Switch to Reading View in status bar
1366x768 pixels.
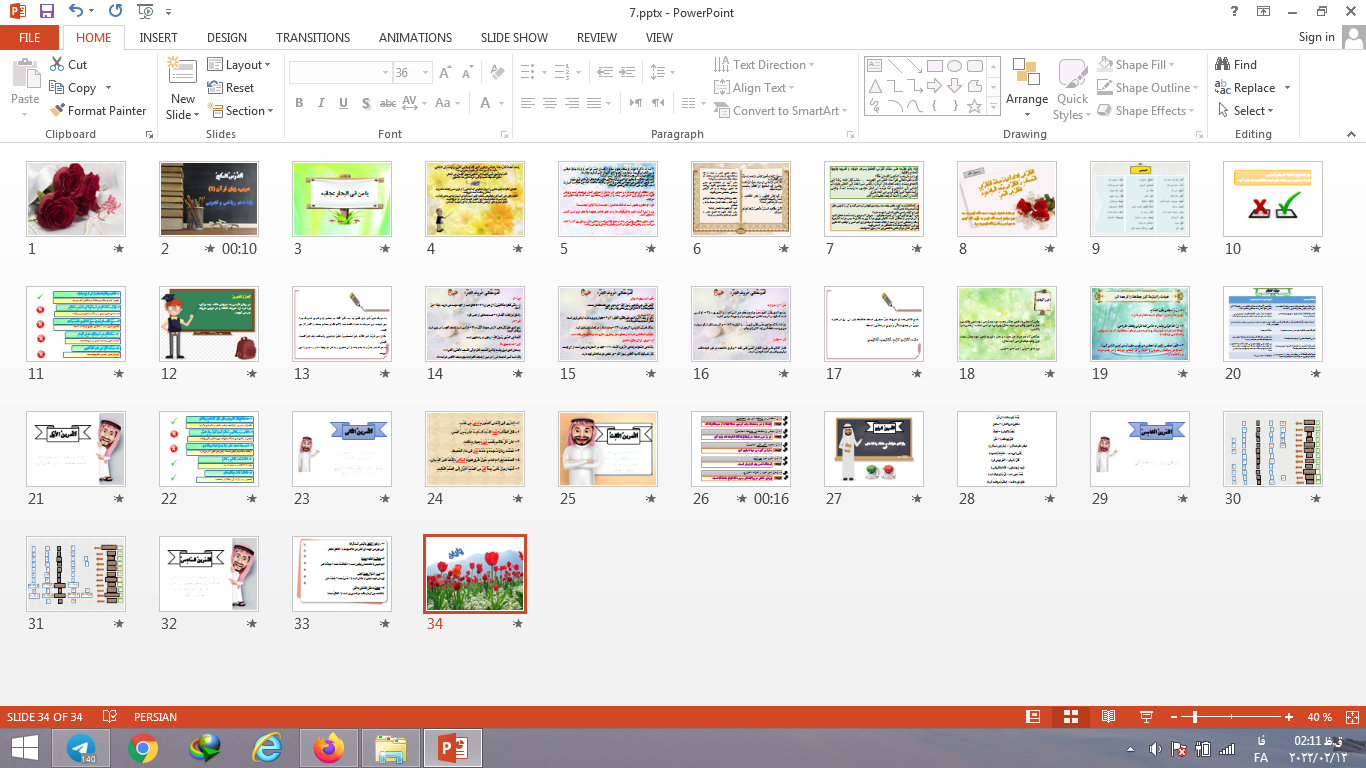click(1108, 717)
